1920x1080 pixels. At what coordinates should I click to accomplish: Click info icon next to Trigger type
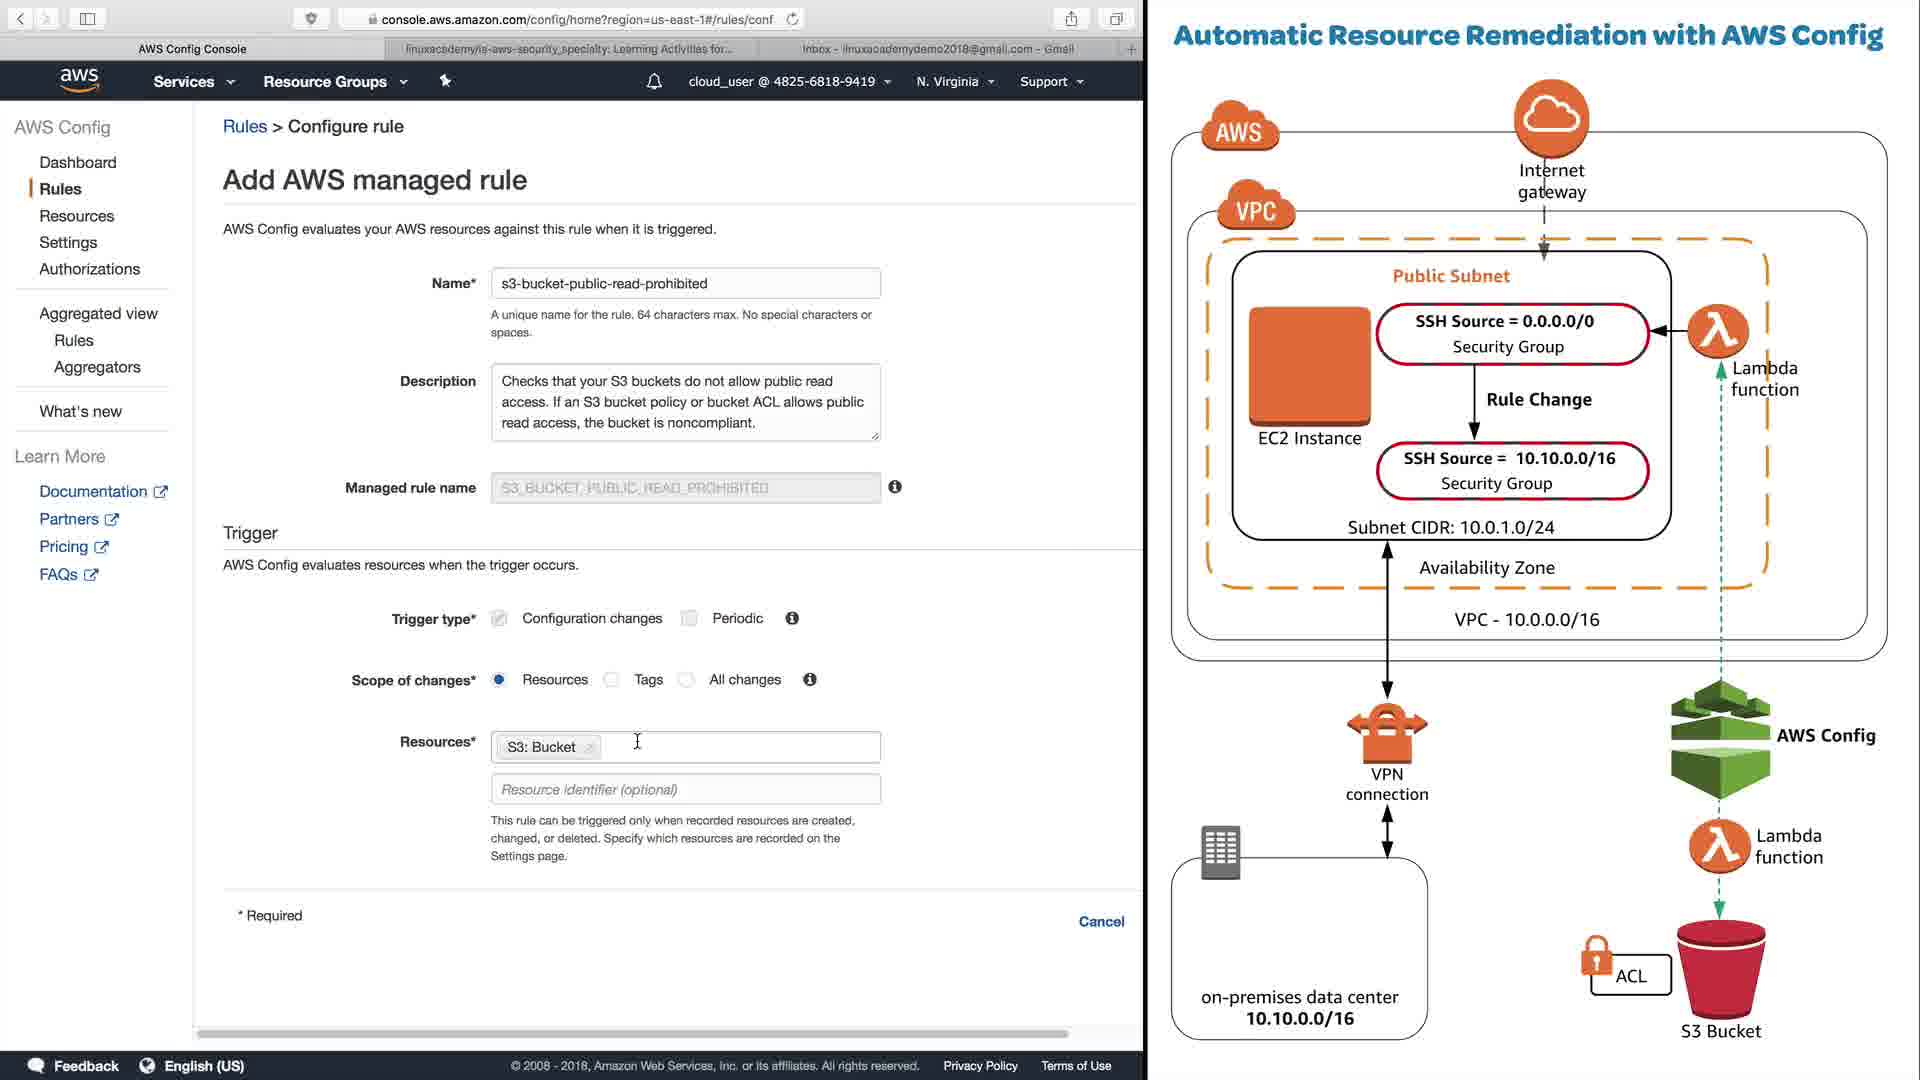pos(792,618)
